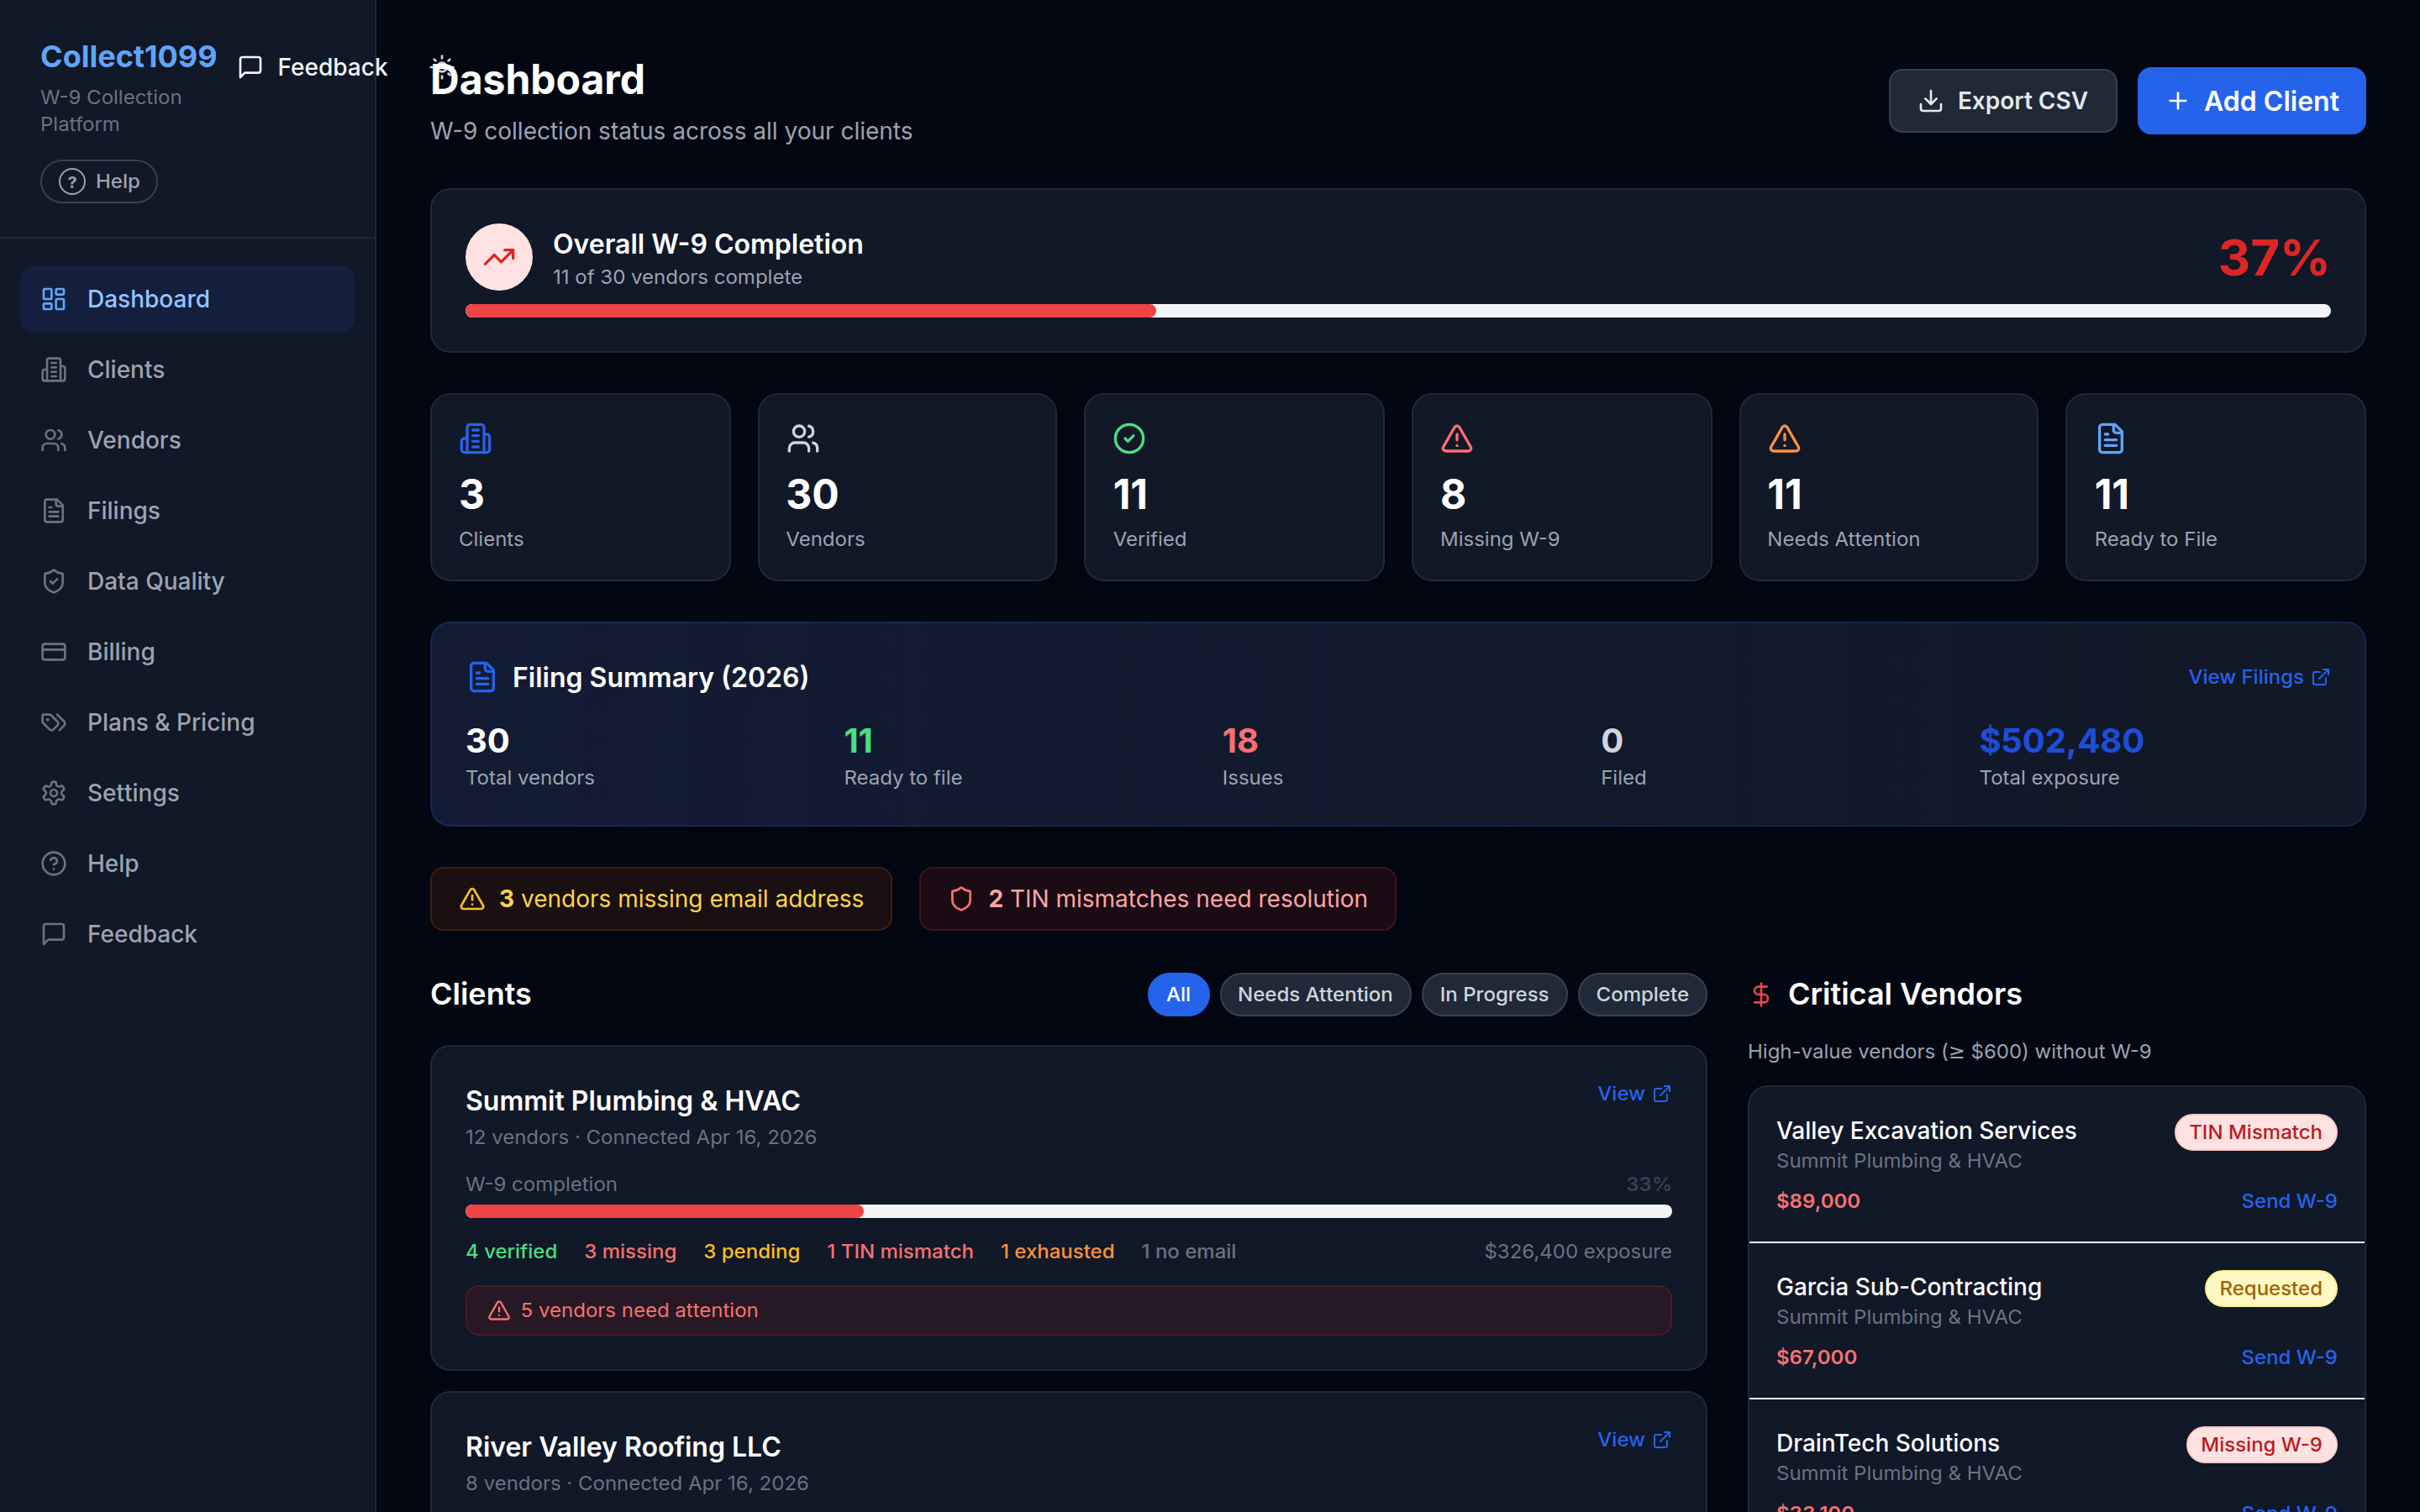Image resolution: width=2420 pixels, height=1512 pixels.
Task: Select the All clients filter
Action: click(x=1178, y=994)
